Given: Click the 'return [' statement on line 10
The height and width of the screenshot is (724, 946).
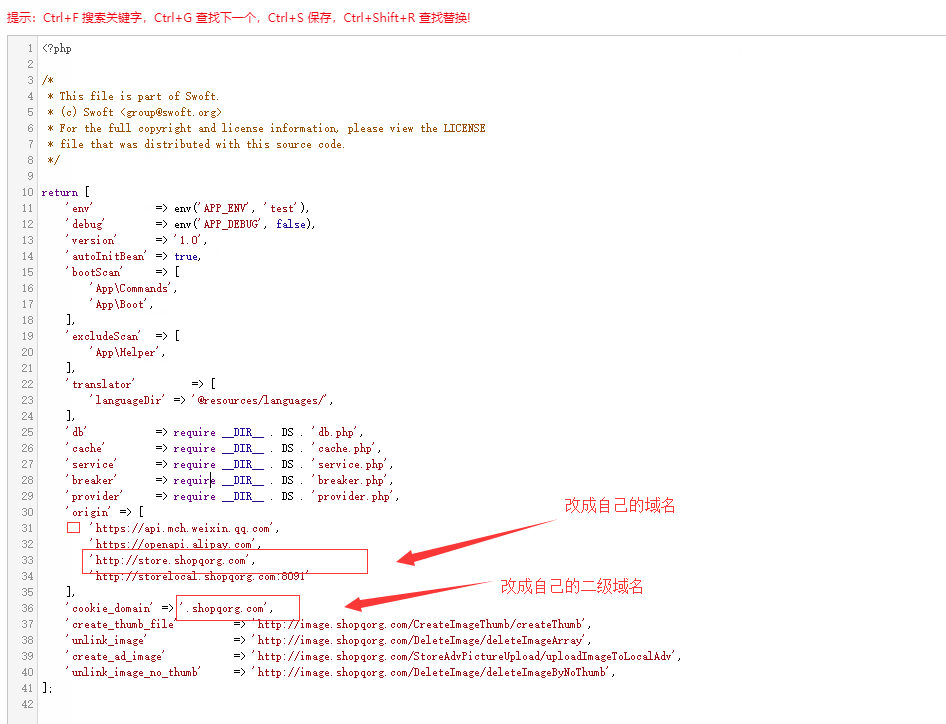Looking at the screenshot, I should 66,192.
